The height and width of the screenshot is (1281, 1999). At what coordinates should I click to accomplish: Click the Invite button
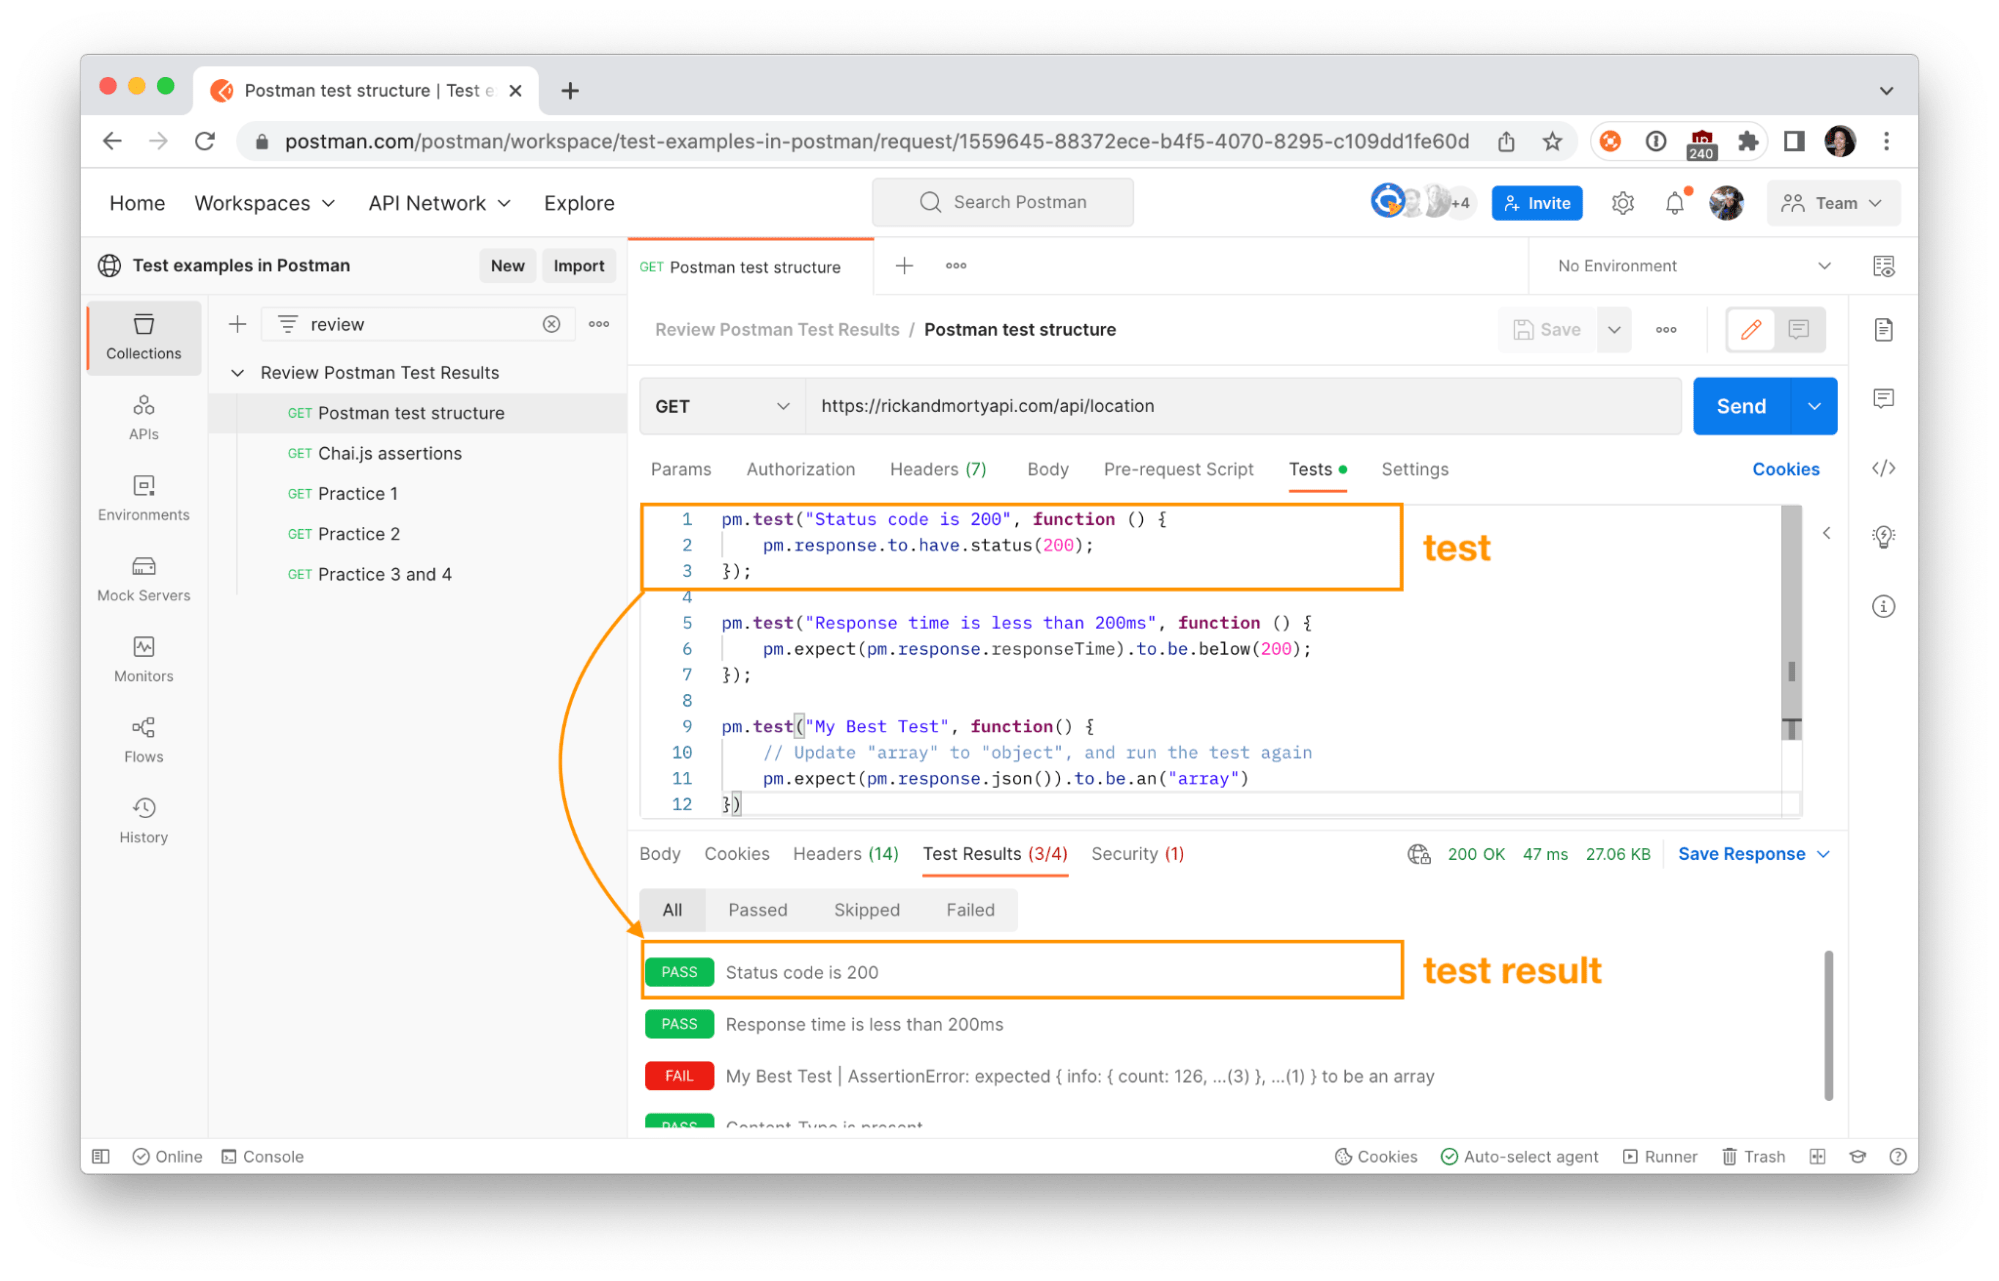coord(1536,203)
